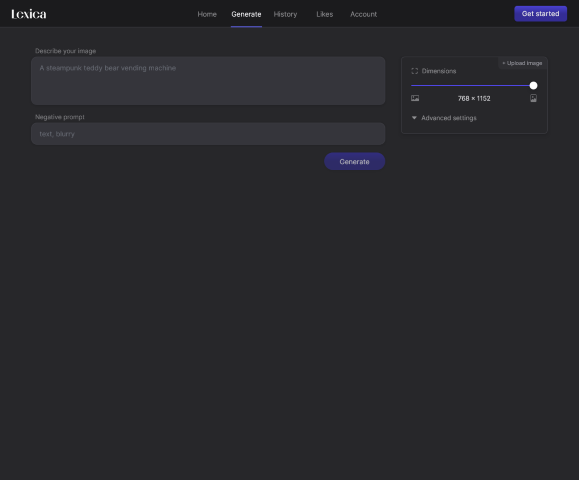
Task: Focus the Describe your image field
Action: tap(208, 81)
